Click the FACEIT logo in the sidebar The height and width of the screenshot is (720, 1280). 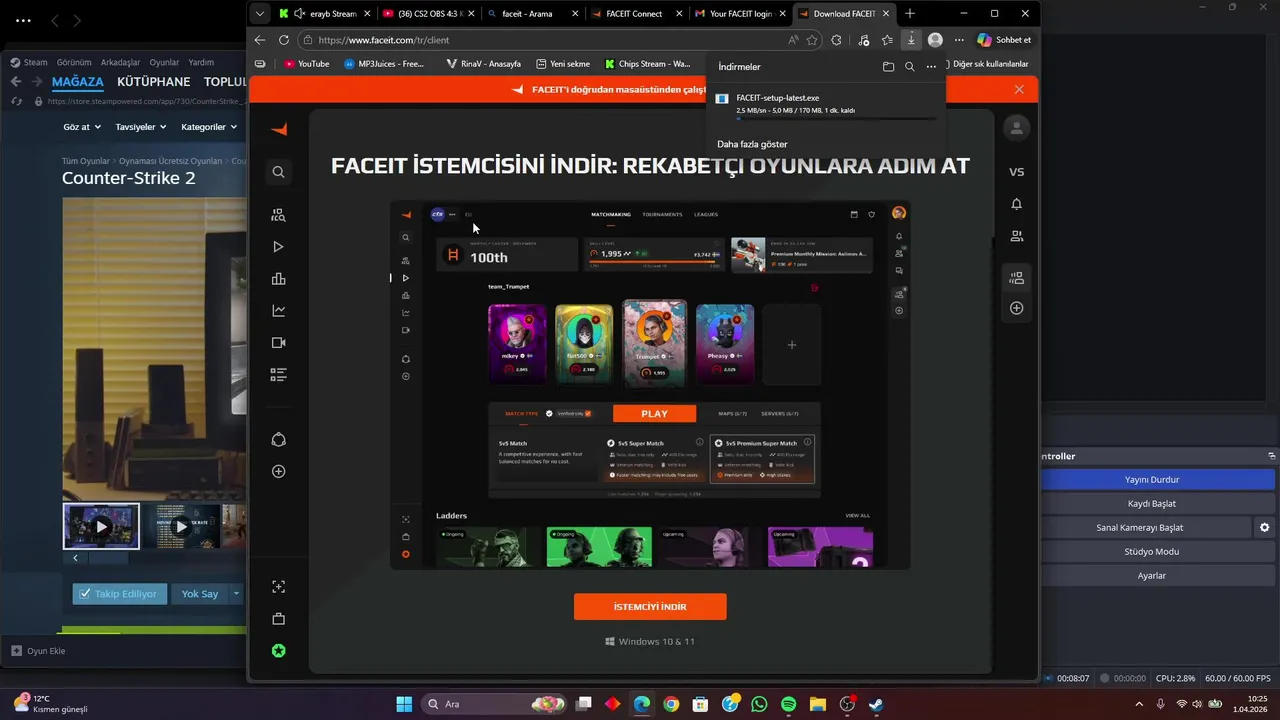coord(279,129)
